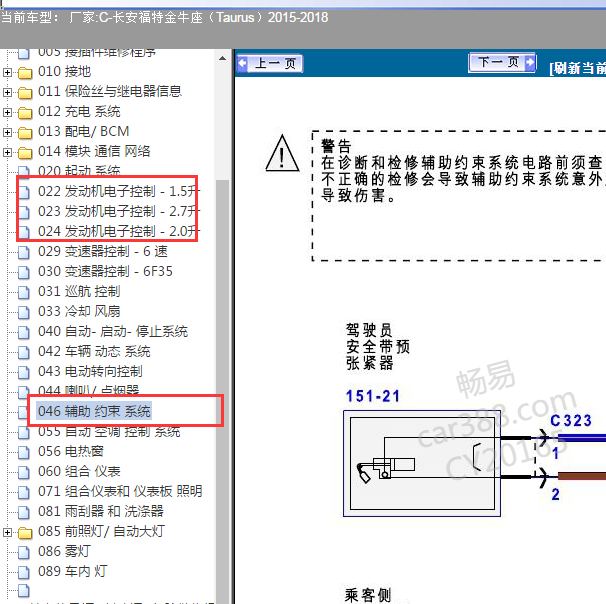The image size is (606, 604).
Task: Select highlighted 046 辅助 约束 系统 entry
Action: [x=94, y=411]
